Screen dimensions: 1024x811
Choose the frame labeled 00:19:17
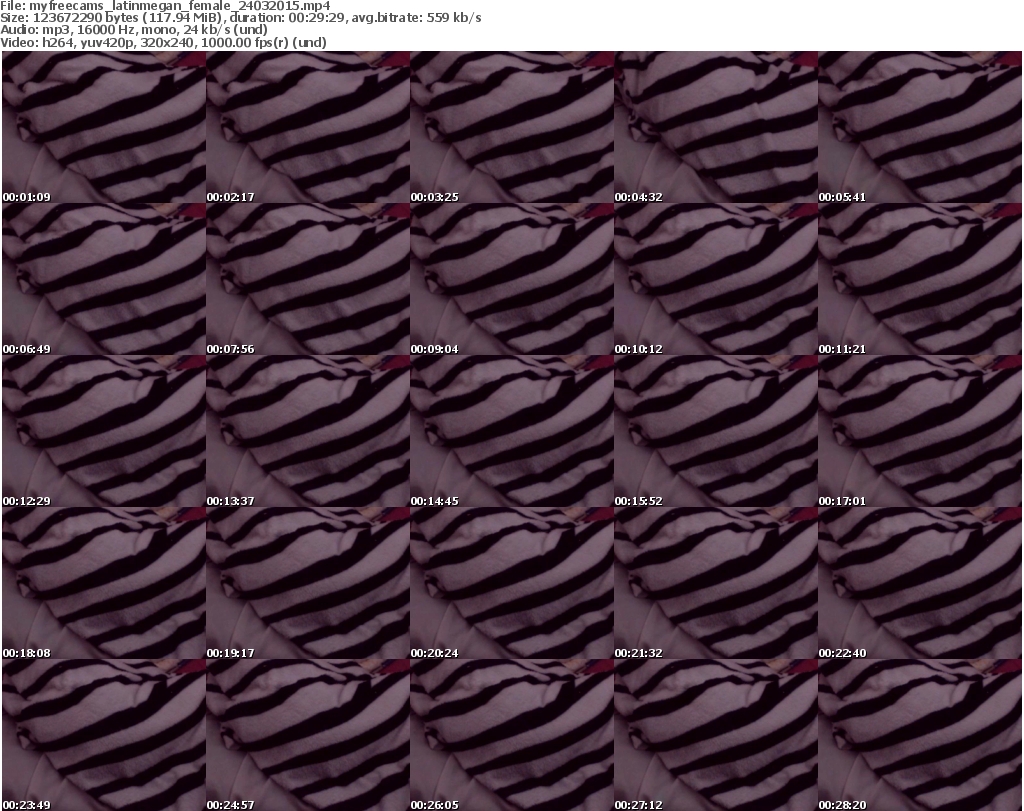(x=308, y=584)
